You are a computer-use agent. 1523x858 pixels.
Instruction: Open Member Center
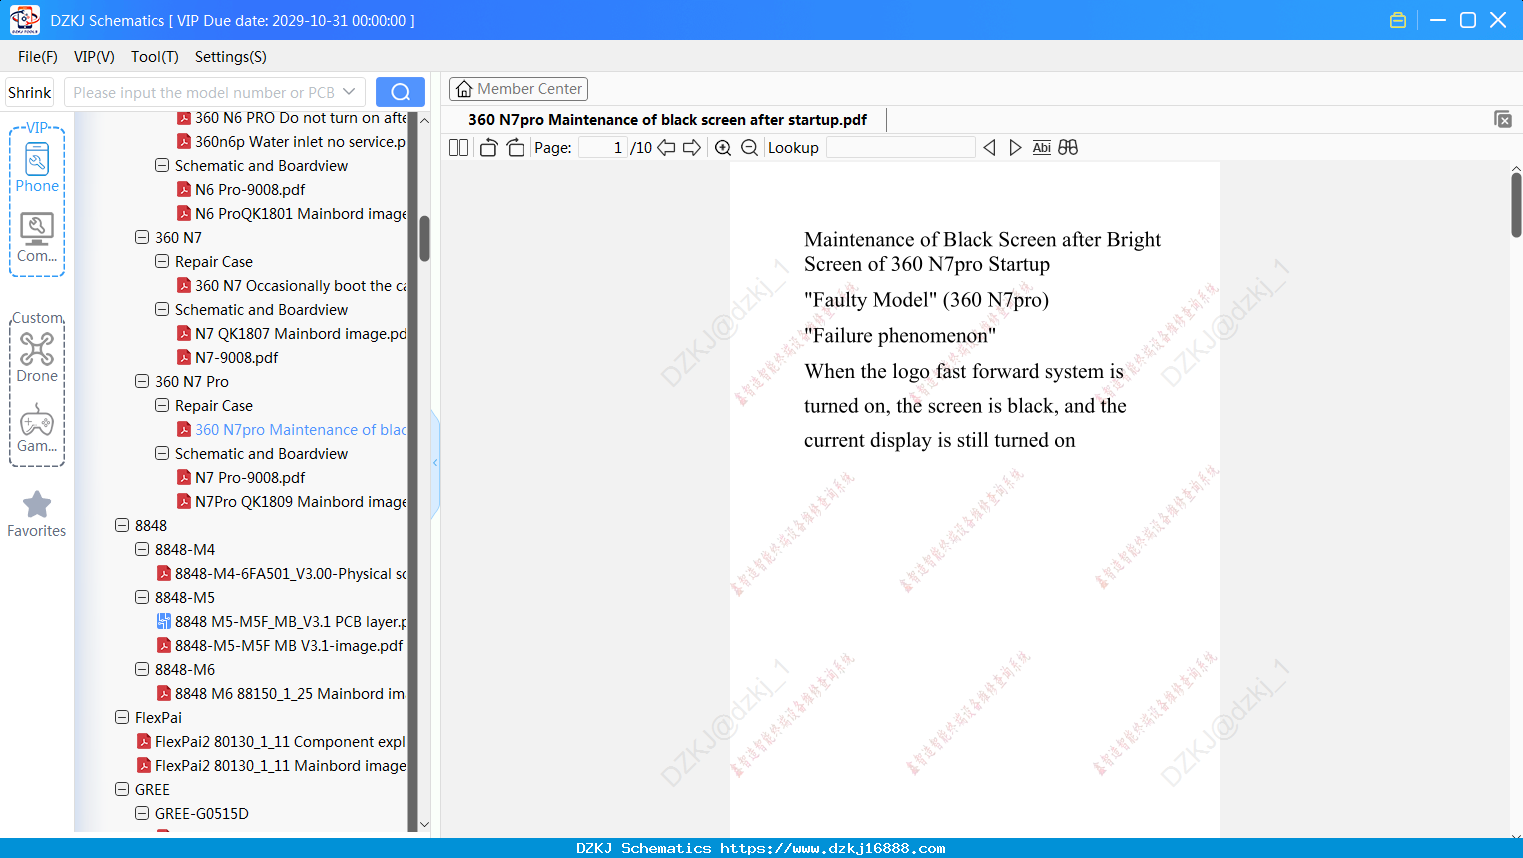[x=518, y=89]
